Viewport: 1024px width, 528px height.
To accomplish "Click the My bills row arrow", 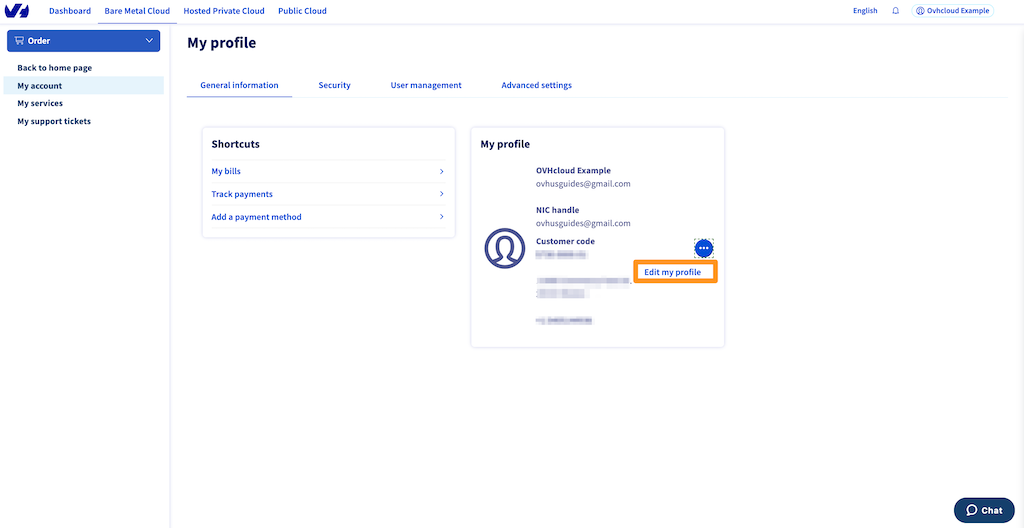I will [441, 171].
